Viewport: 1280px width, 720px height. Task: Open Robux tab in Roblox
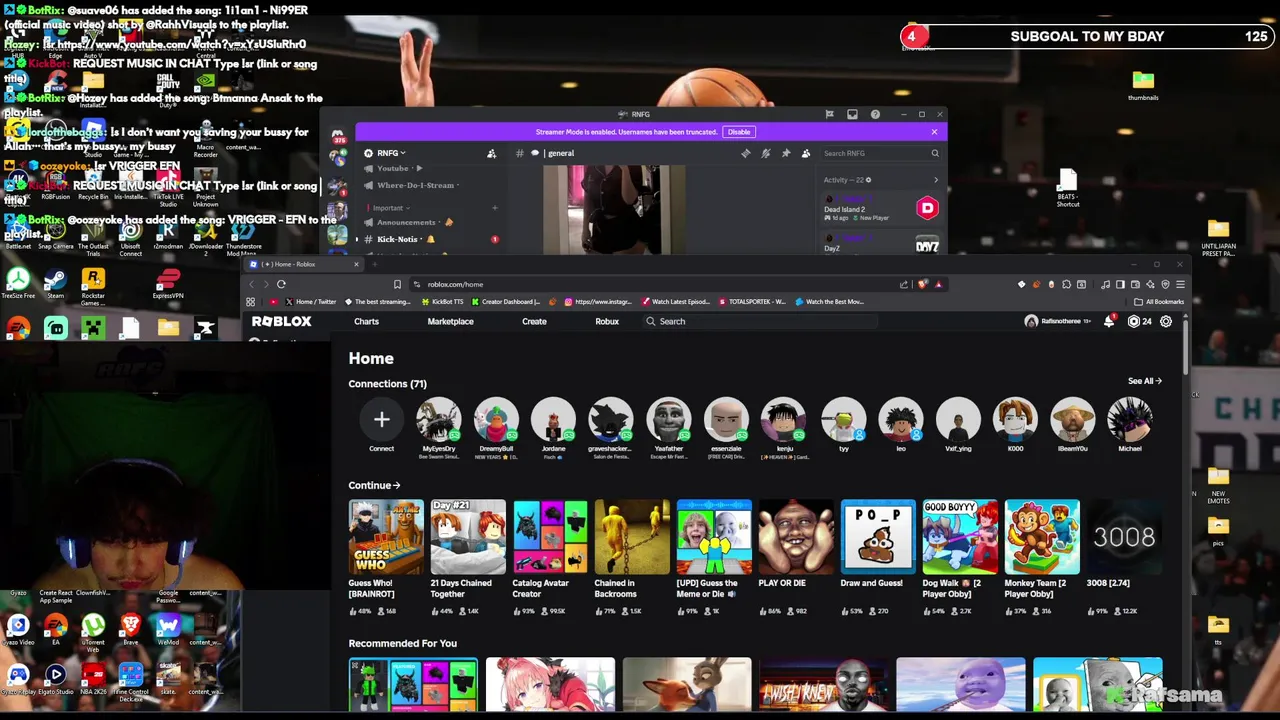(607, 321)
